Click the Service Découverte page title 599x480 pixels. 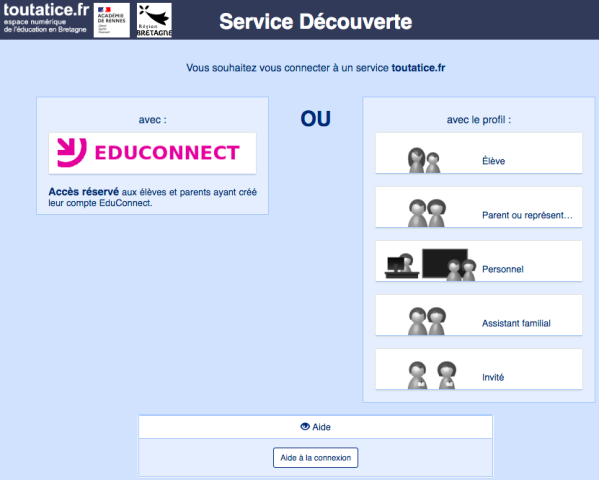click(316, 21)
